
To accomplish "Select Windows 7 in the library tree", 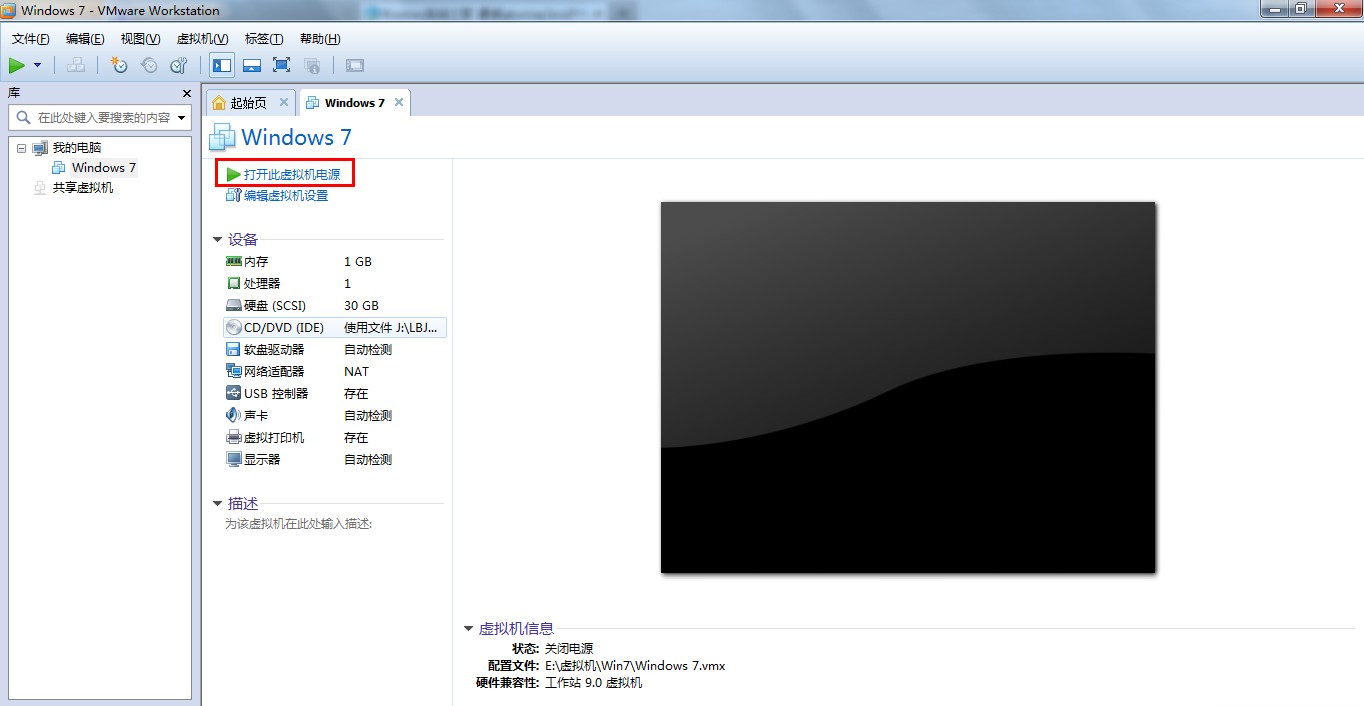I will 103,168.
